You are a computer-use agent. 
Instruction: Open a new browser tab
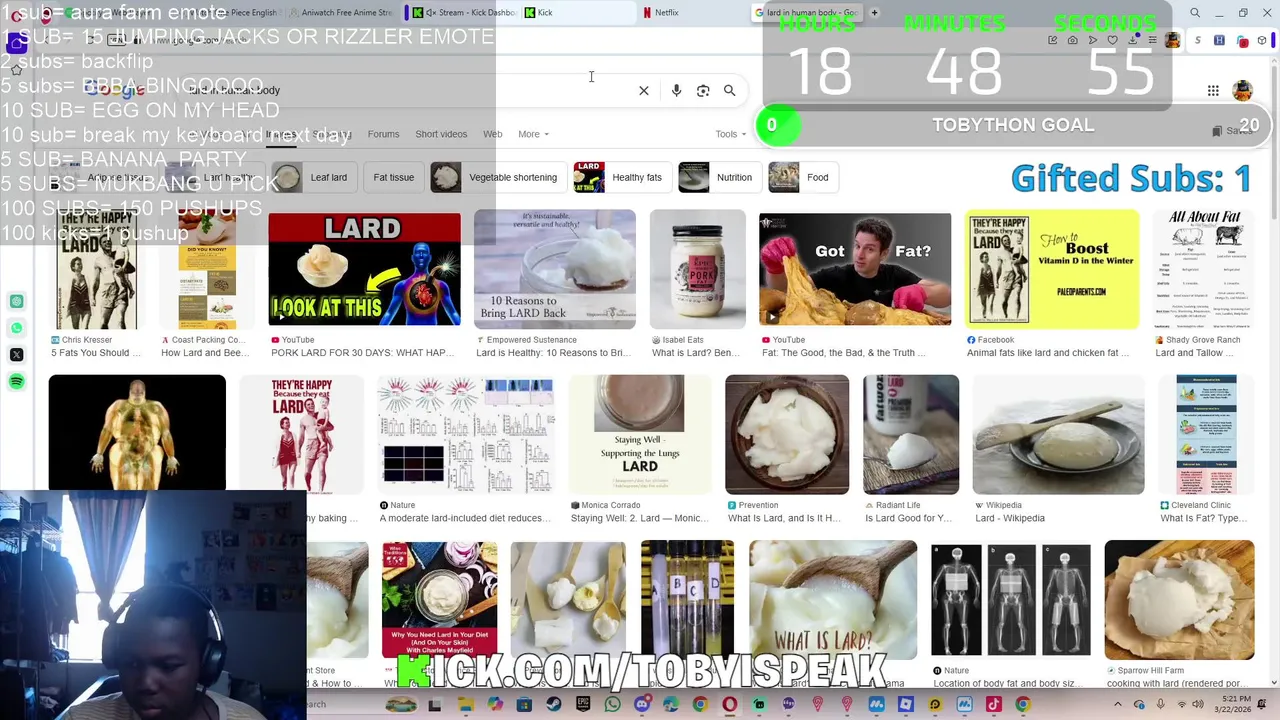click(x=874, y=13)
